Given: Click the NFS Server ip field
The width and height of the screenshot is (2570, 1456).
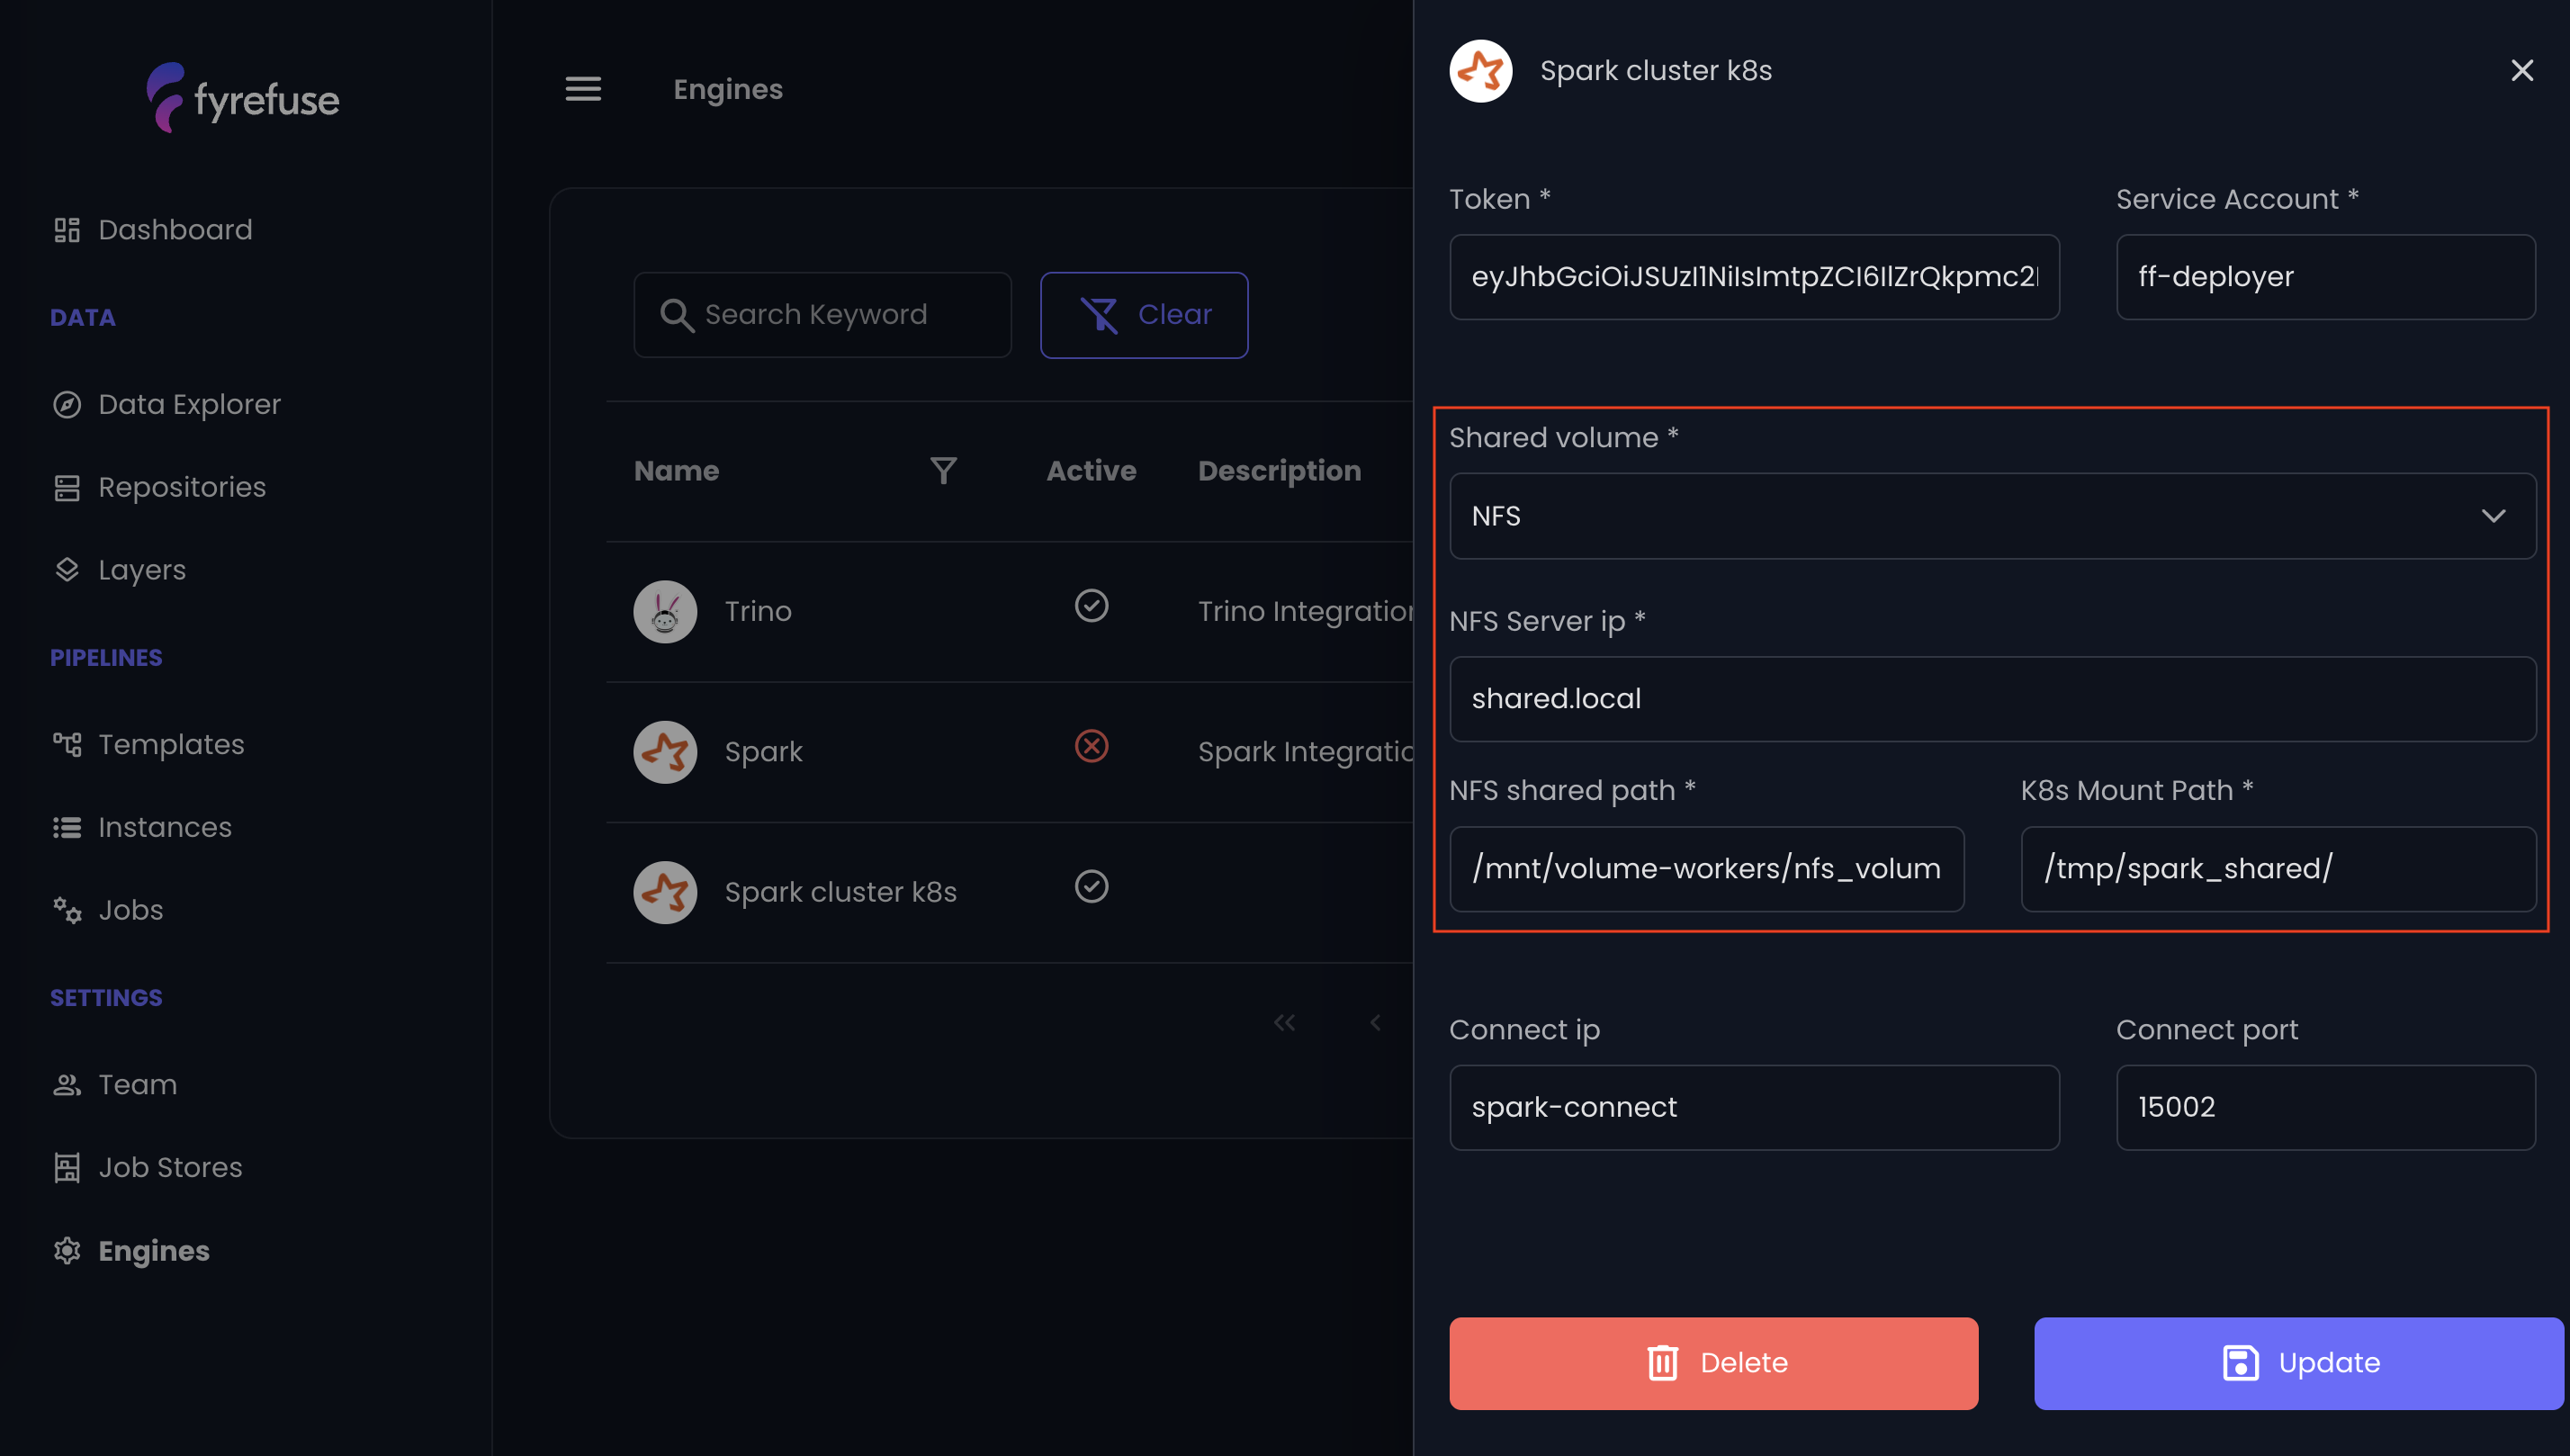Looking at the screenshot, I should coord(1992,699).
